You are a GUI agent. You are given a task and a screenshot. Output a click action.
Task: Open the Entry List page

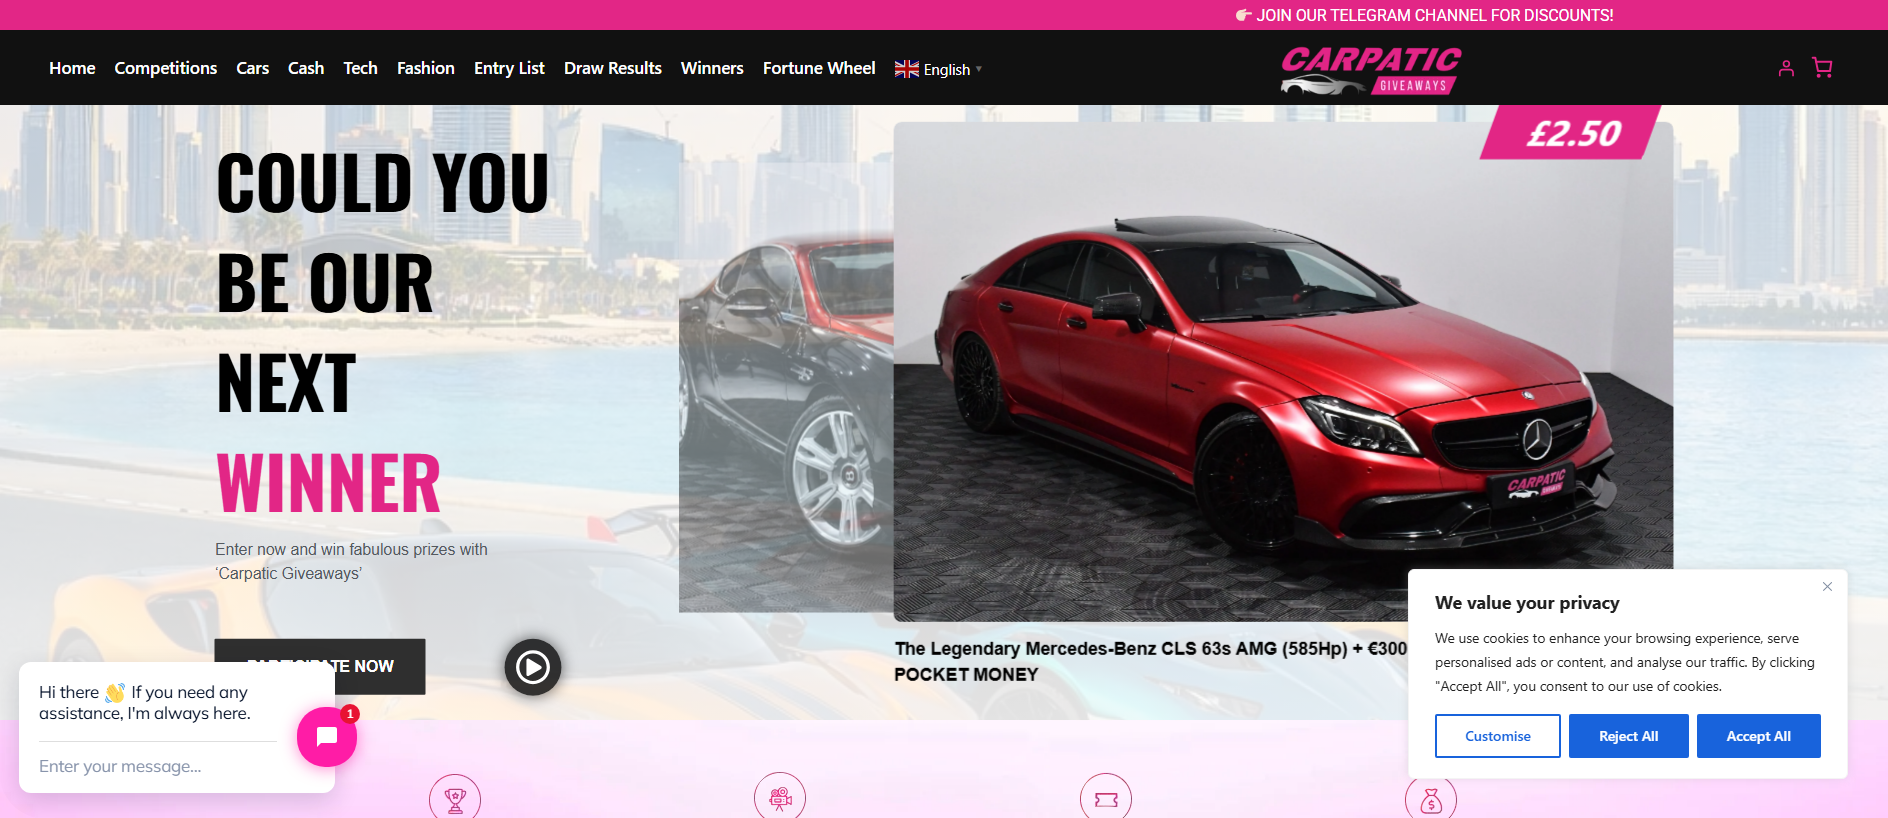pos(509,68)
